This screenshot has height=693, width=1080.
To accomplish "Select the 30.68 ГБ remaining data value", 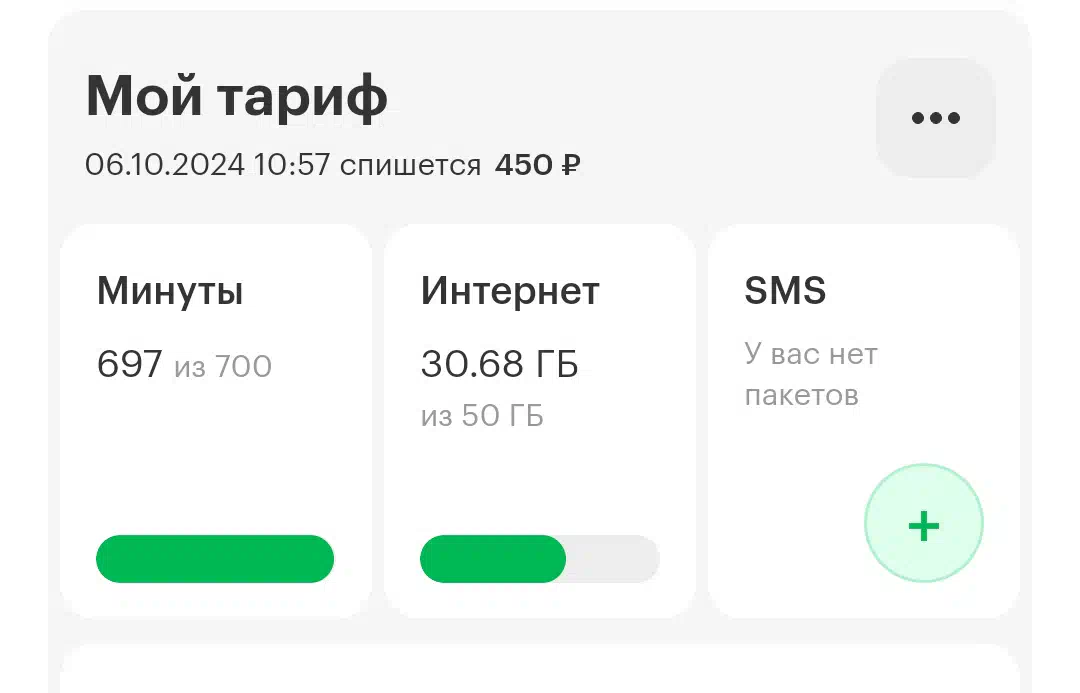I will (499, 364).
